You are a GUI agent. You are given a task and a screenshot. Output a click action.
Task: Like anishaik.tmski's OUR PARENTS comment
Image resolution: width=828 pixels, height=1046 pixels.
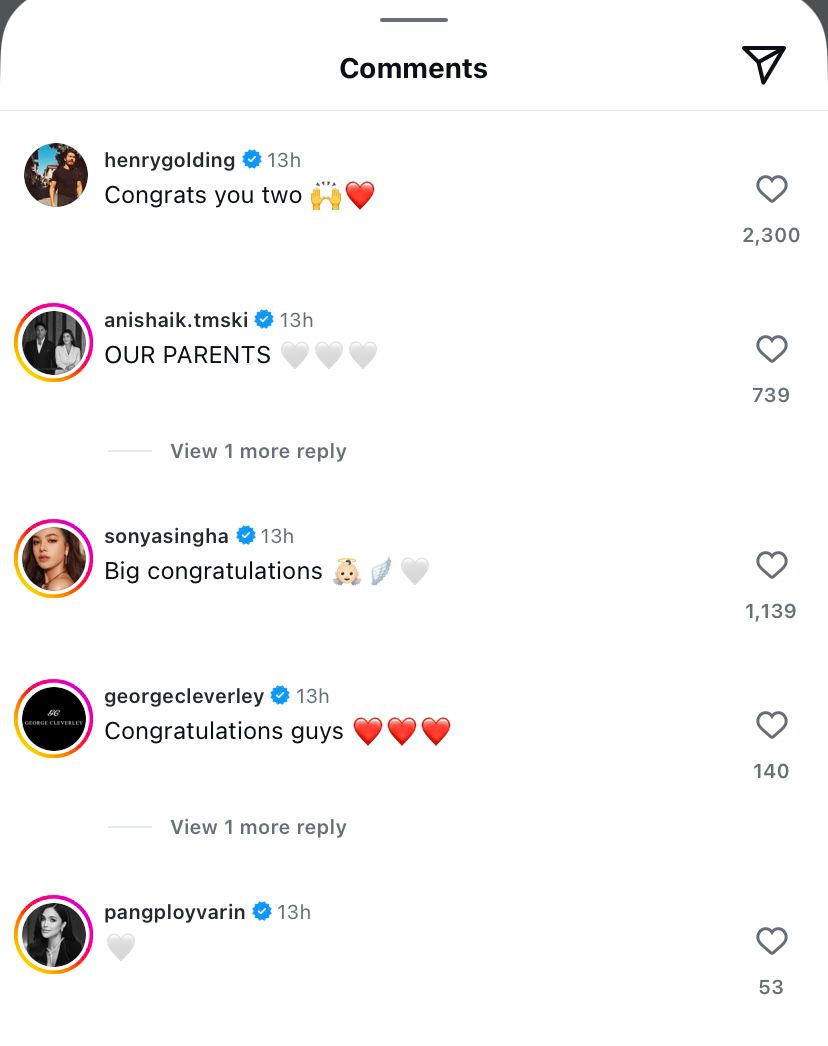(771, 349)
